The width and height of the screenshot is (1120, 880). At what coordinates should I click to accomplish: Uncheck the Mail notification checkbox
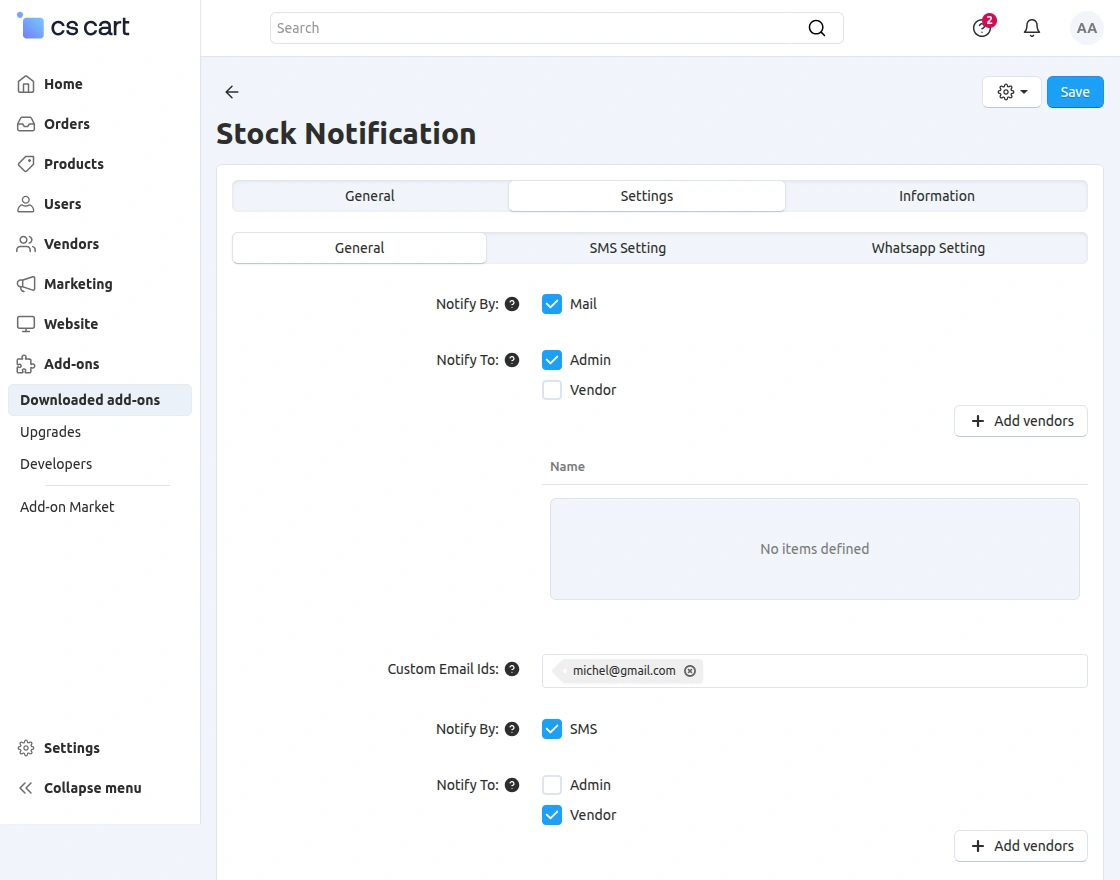[x=552, y=304]
